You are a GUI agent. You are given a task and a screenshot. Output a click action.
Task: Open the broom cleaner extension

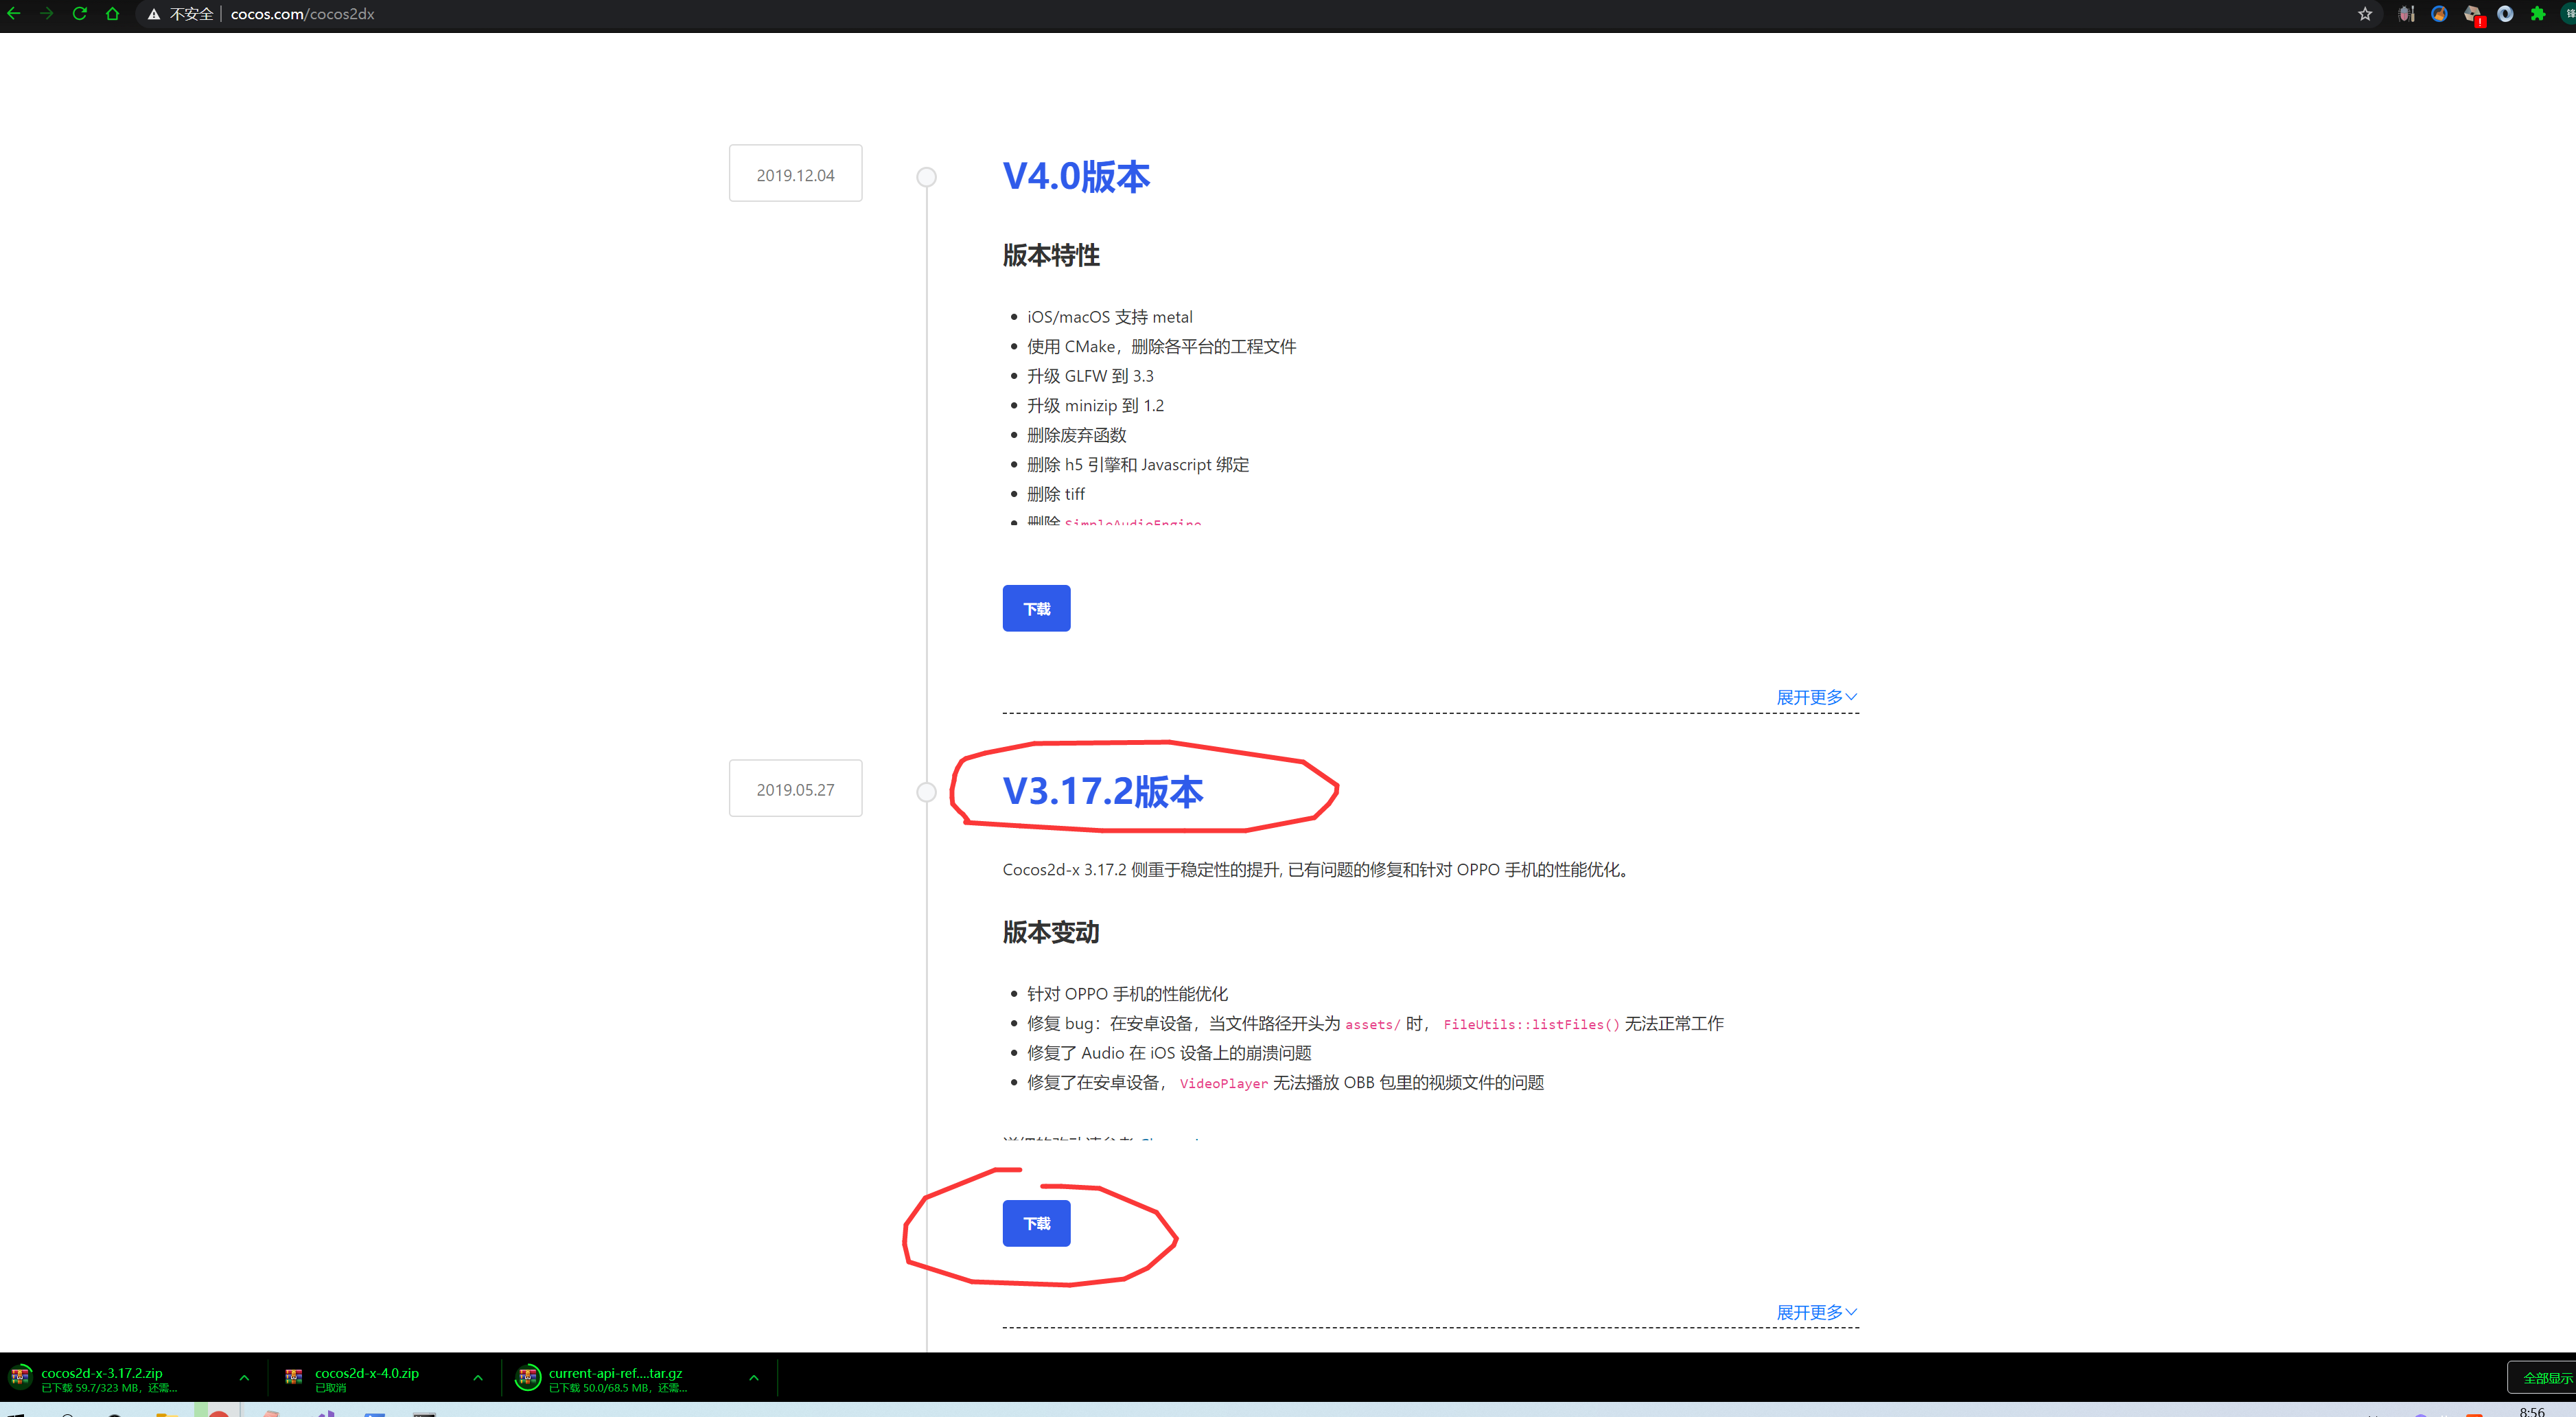point(2440,14)
